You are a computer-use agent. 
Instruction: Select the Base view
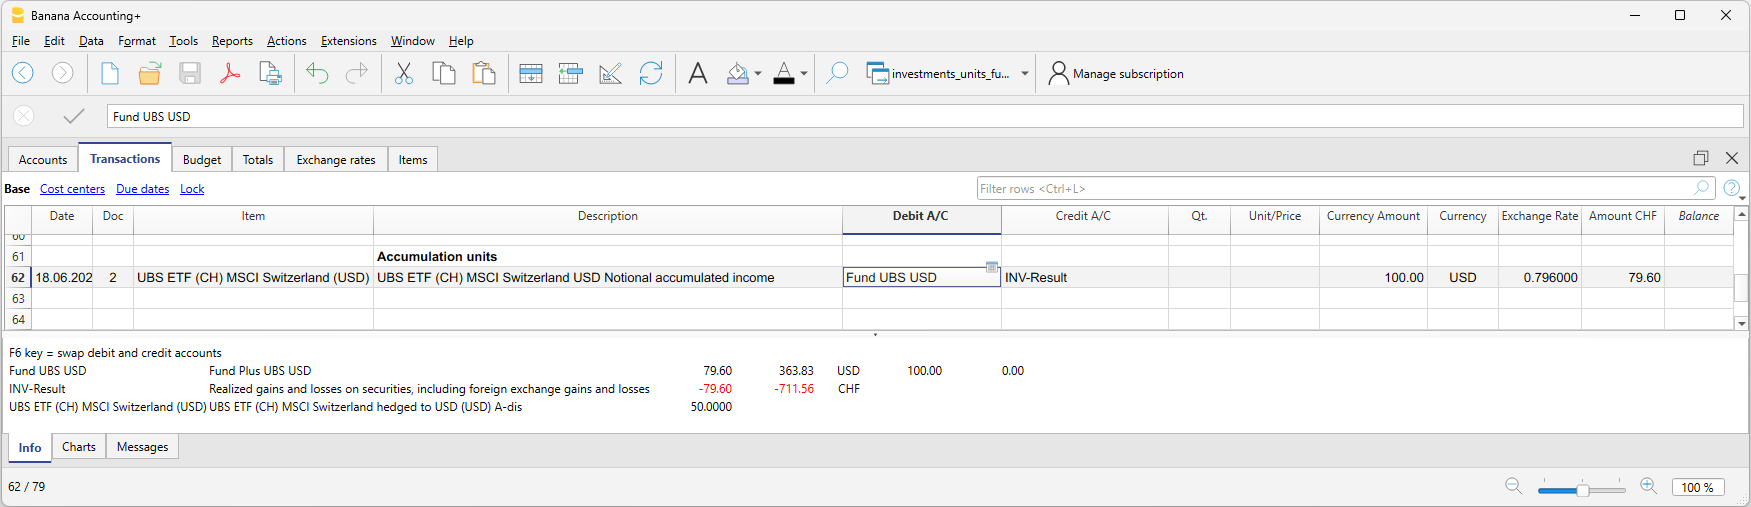pyautogui.click(x=17, y=189)
